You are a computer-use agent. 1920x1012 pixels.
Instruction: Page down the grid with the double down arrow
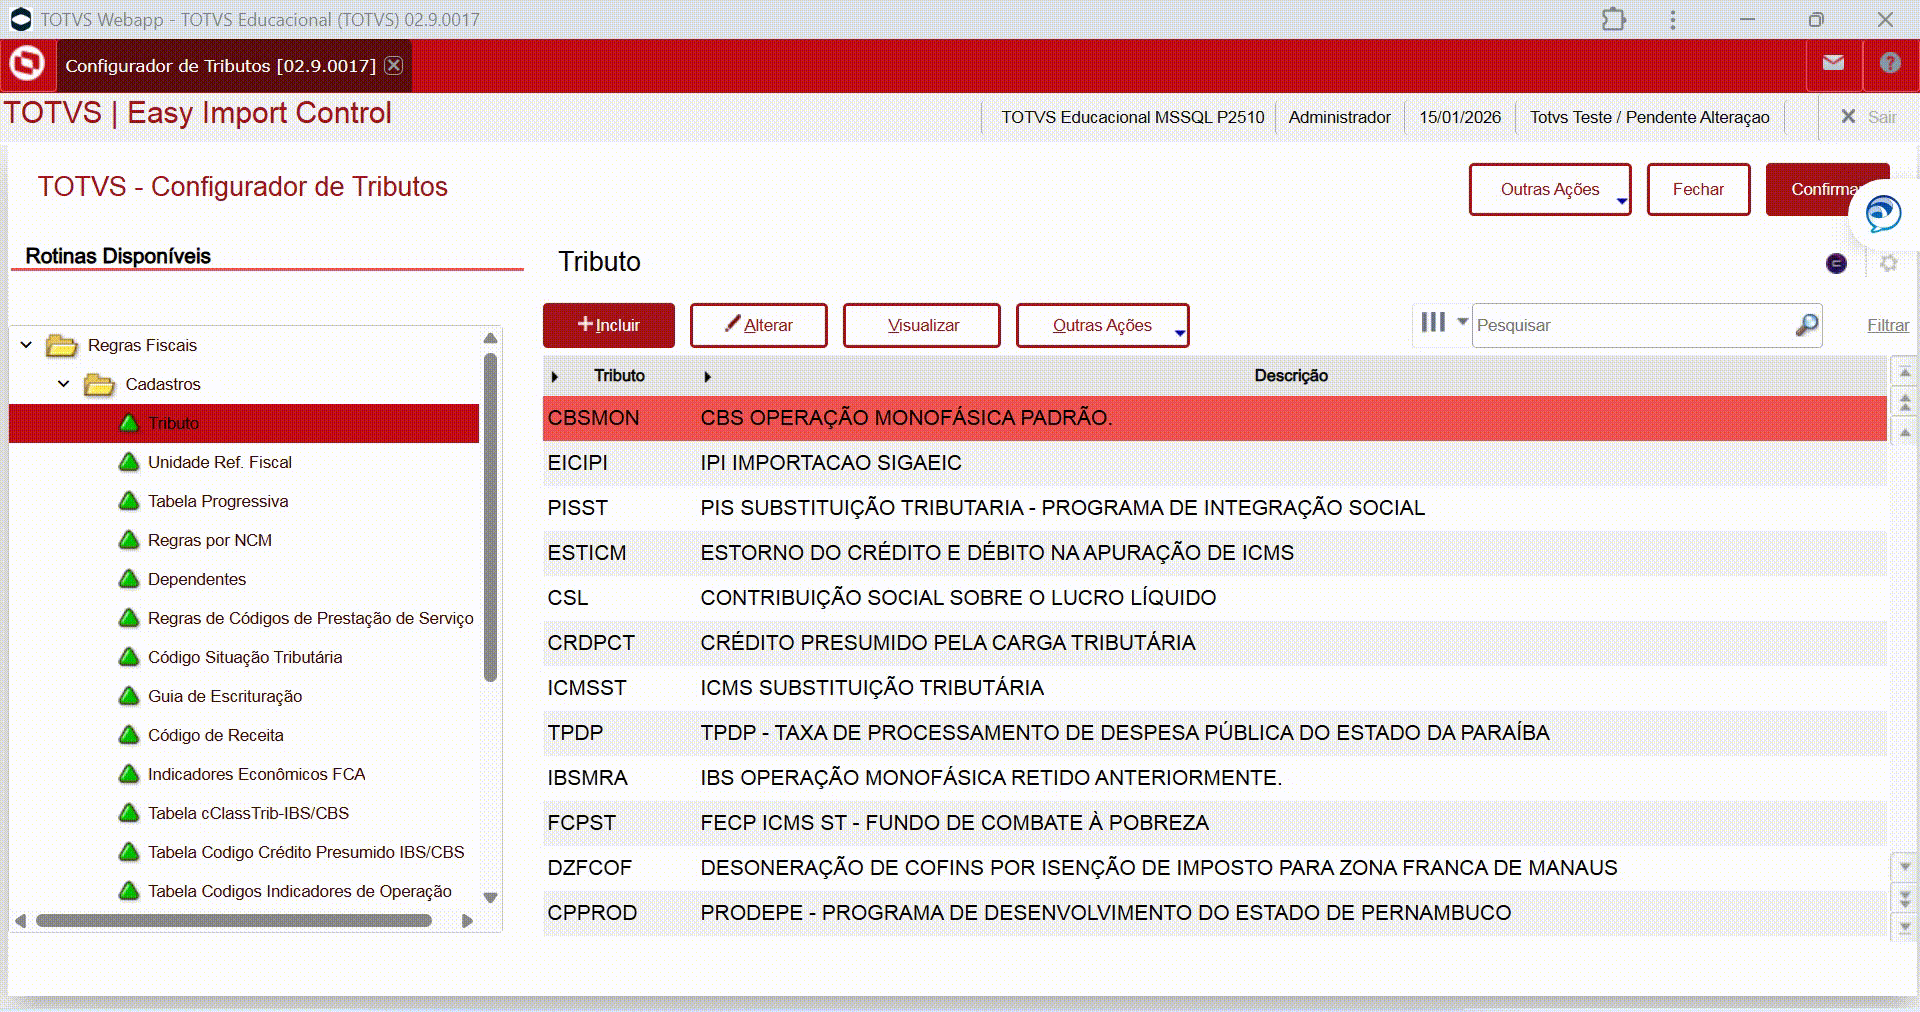(x=1905, y=897)
